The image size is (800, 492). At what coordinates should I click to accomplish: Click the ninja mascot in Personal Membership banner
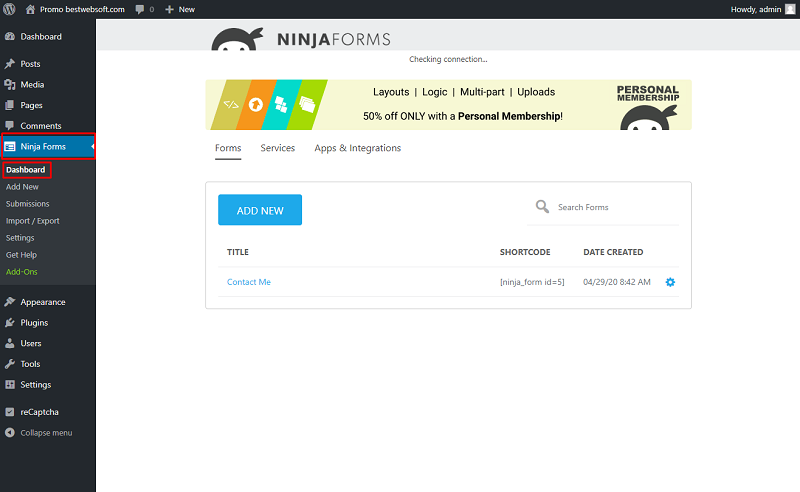648,118
